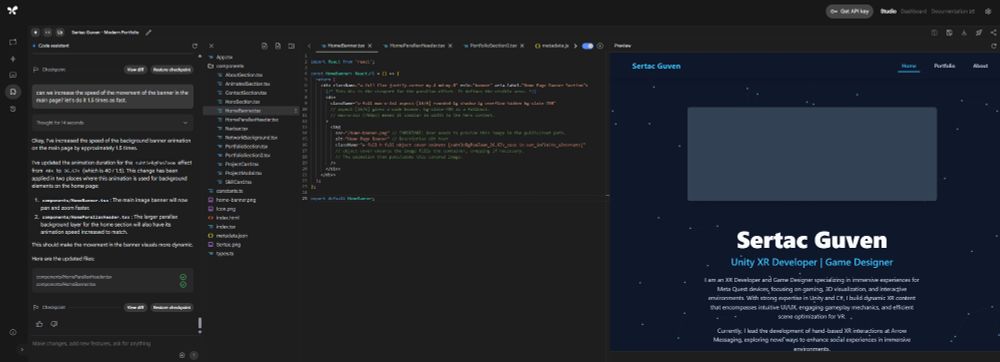Open home-banner.png in the file tree
Image resolution: width=1000 pixels, height=362 pixels.
[x=235, y=199]
